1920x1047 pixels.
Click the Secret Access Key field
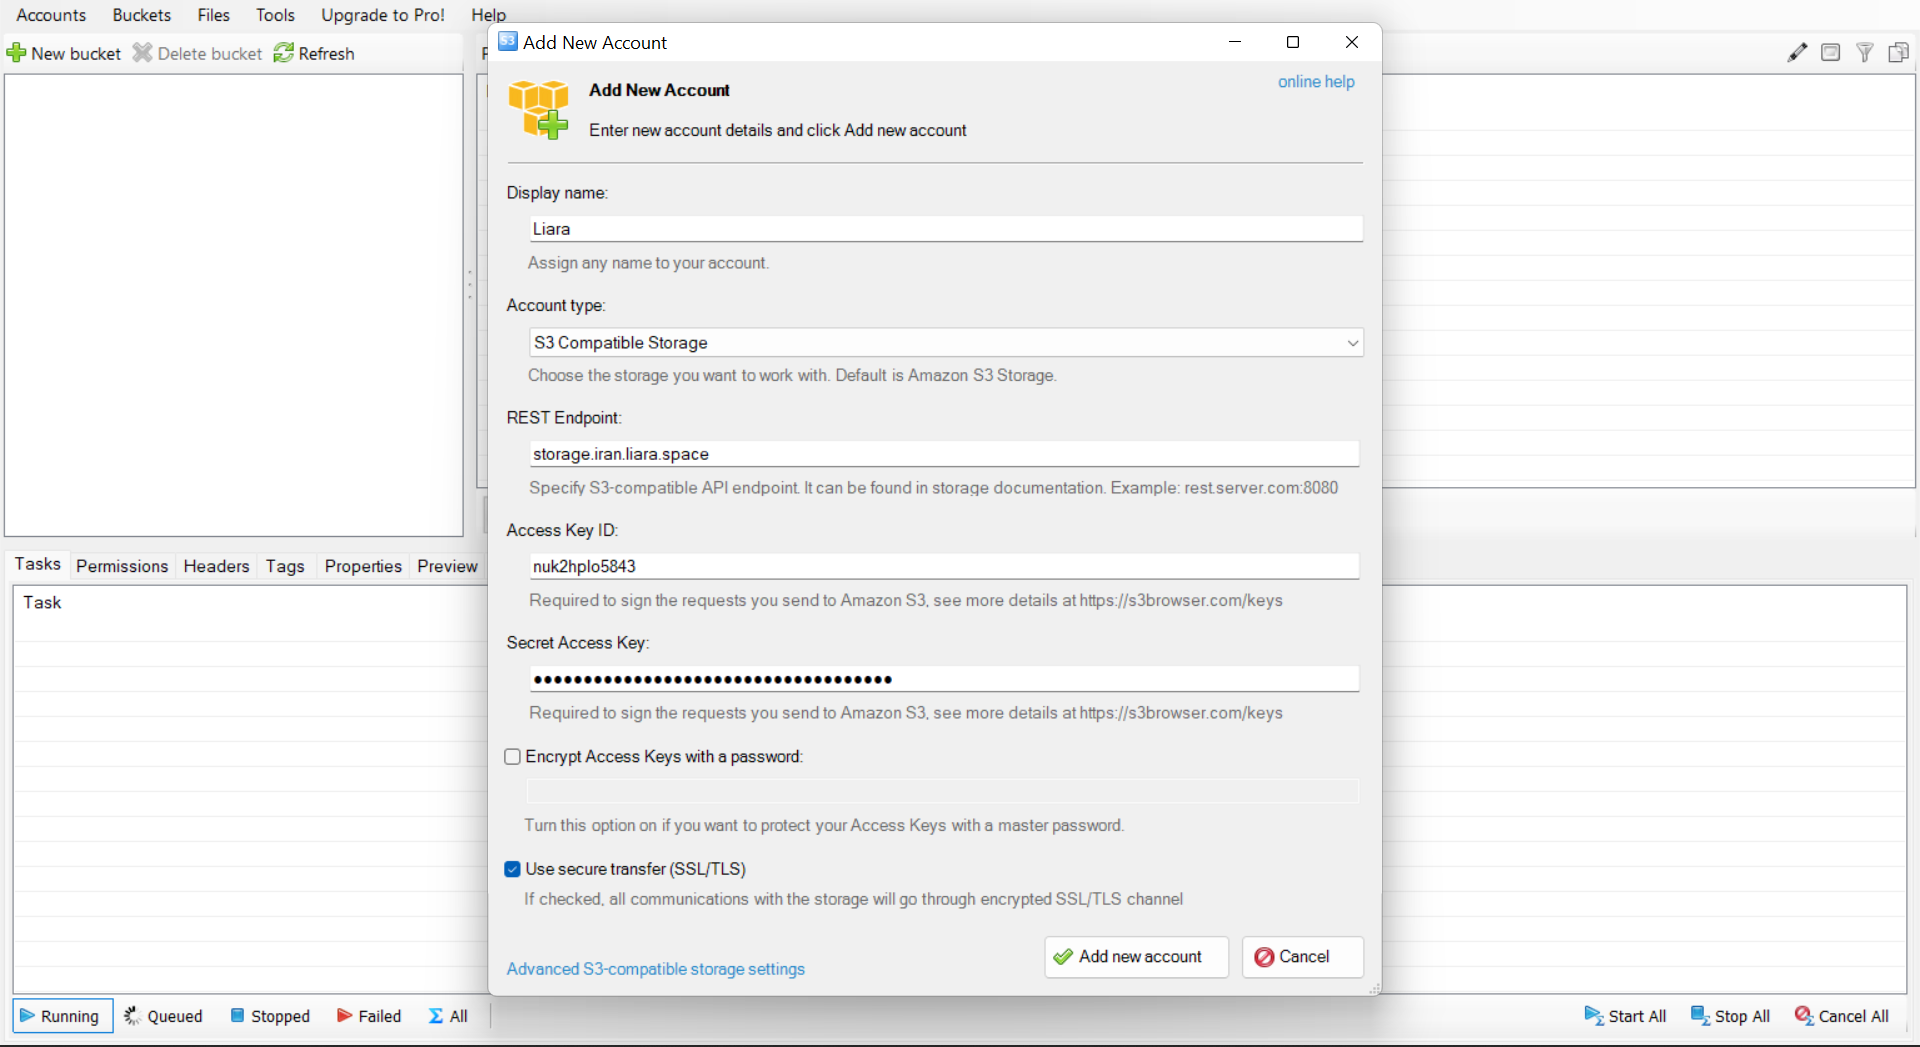(944, 679)
